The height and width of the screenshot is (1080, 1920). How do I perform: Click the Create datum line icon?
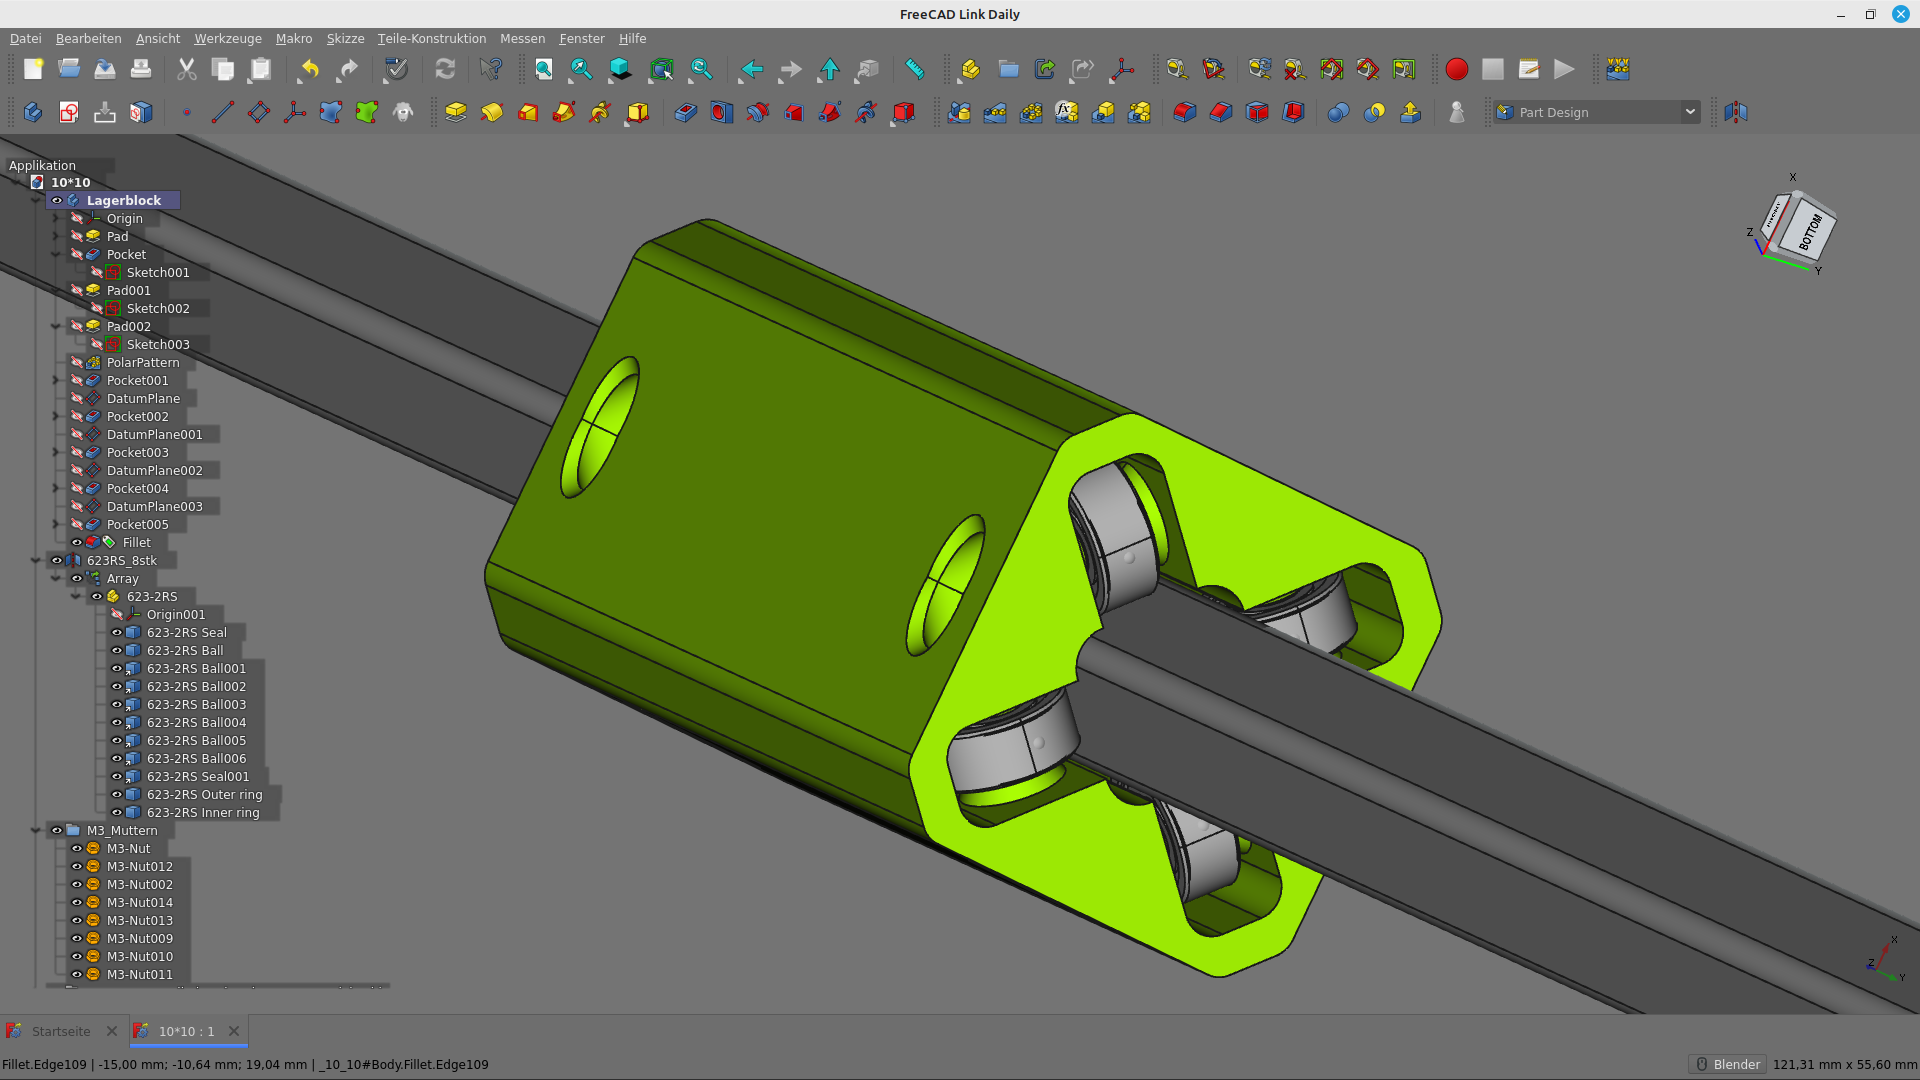tap(222, 112)
